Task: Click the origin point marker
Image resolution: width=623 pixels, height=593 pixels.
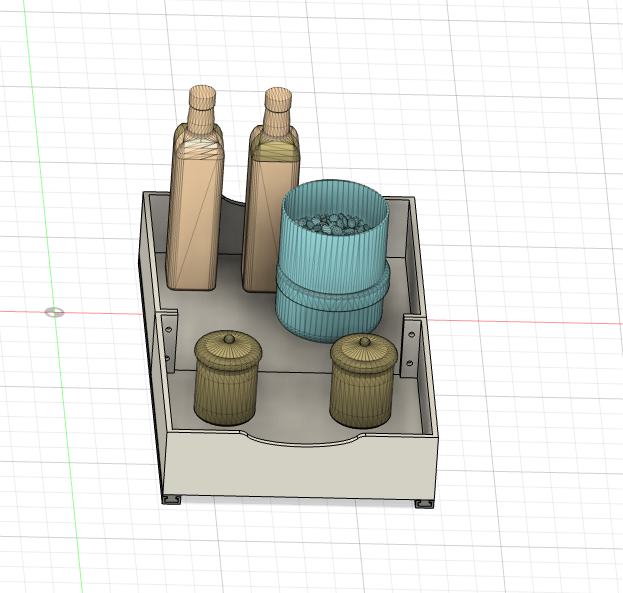Action: pyautogui.click(x=54, y=312)
